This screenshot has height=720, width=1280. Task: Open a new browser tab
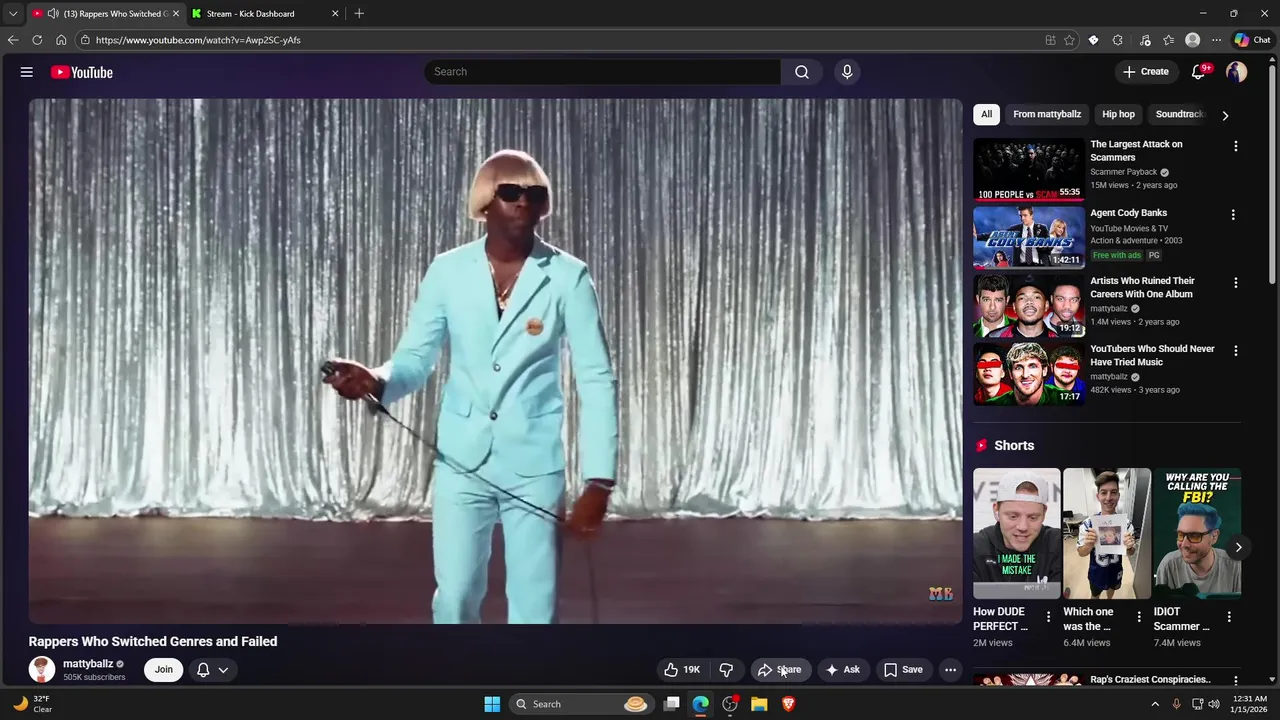359,13
